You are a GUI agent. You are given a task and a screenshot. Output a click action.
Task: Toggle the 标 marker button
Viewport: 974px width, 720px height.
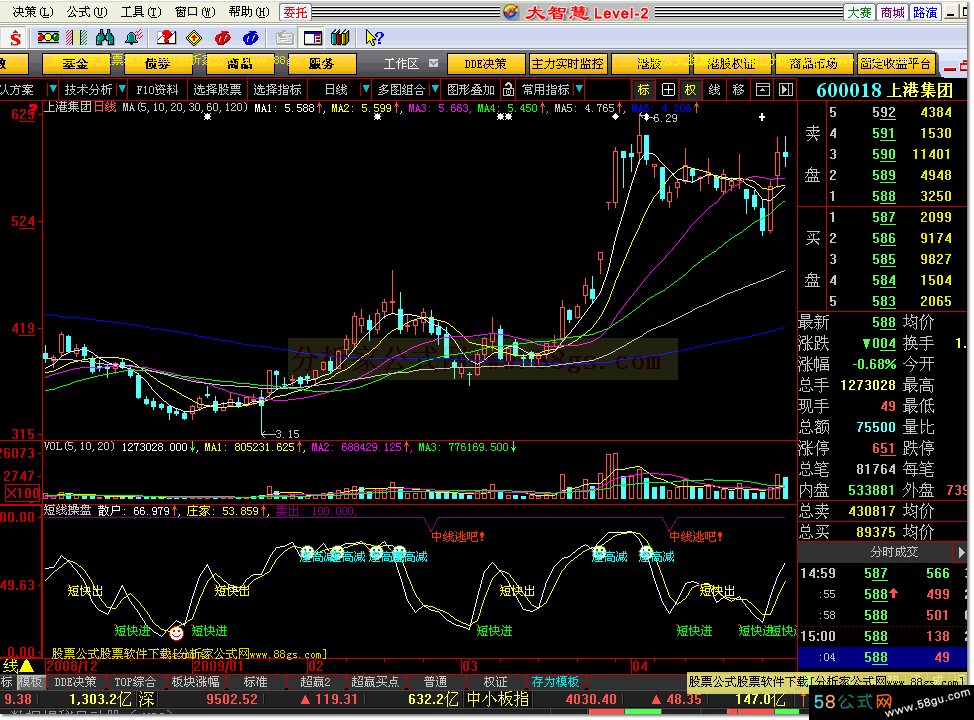(644, 90)
